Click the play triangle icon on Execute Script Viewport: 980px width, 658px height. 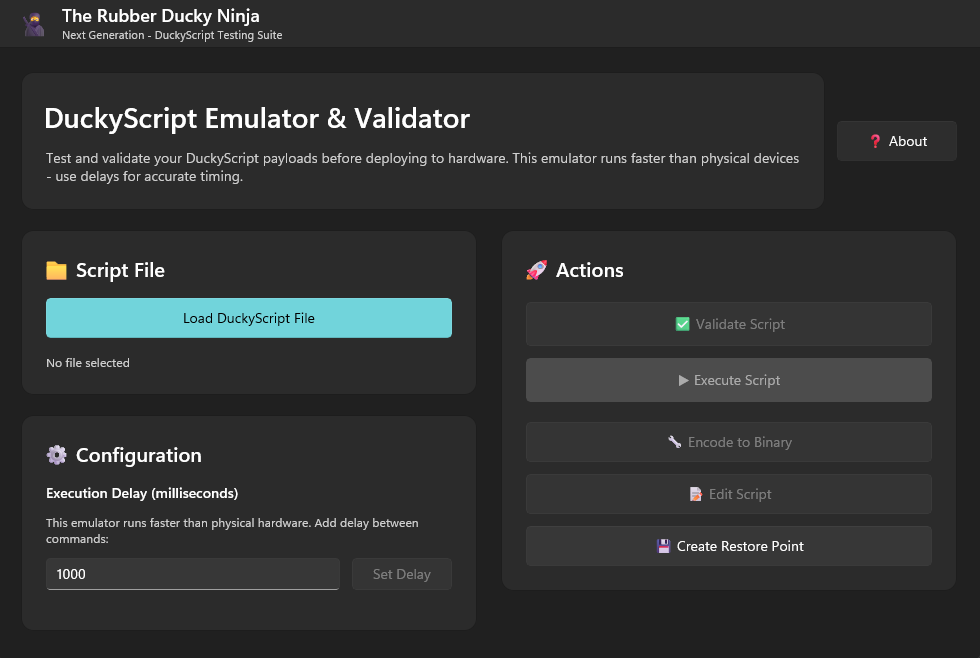[x=684, y=380]
